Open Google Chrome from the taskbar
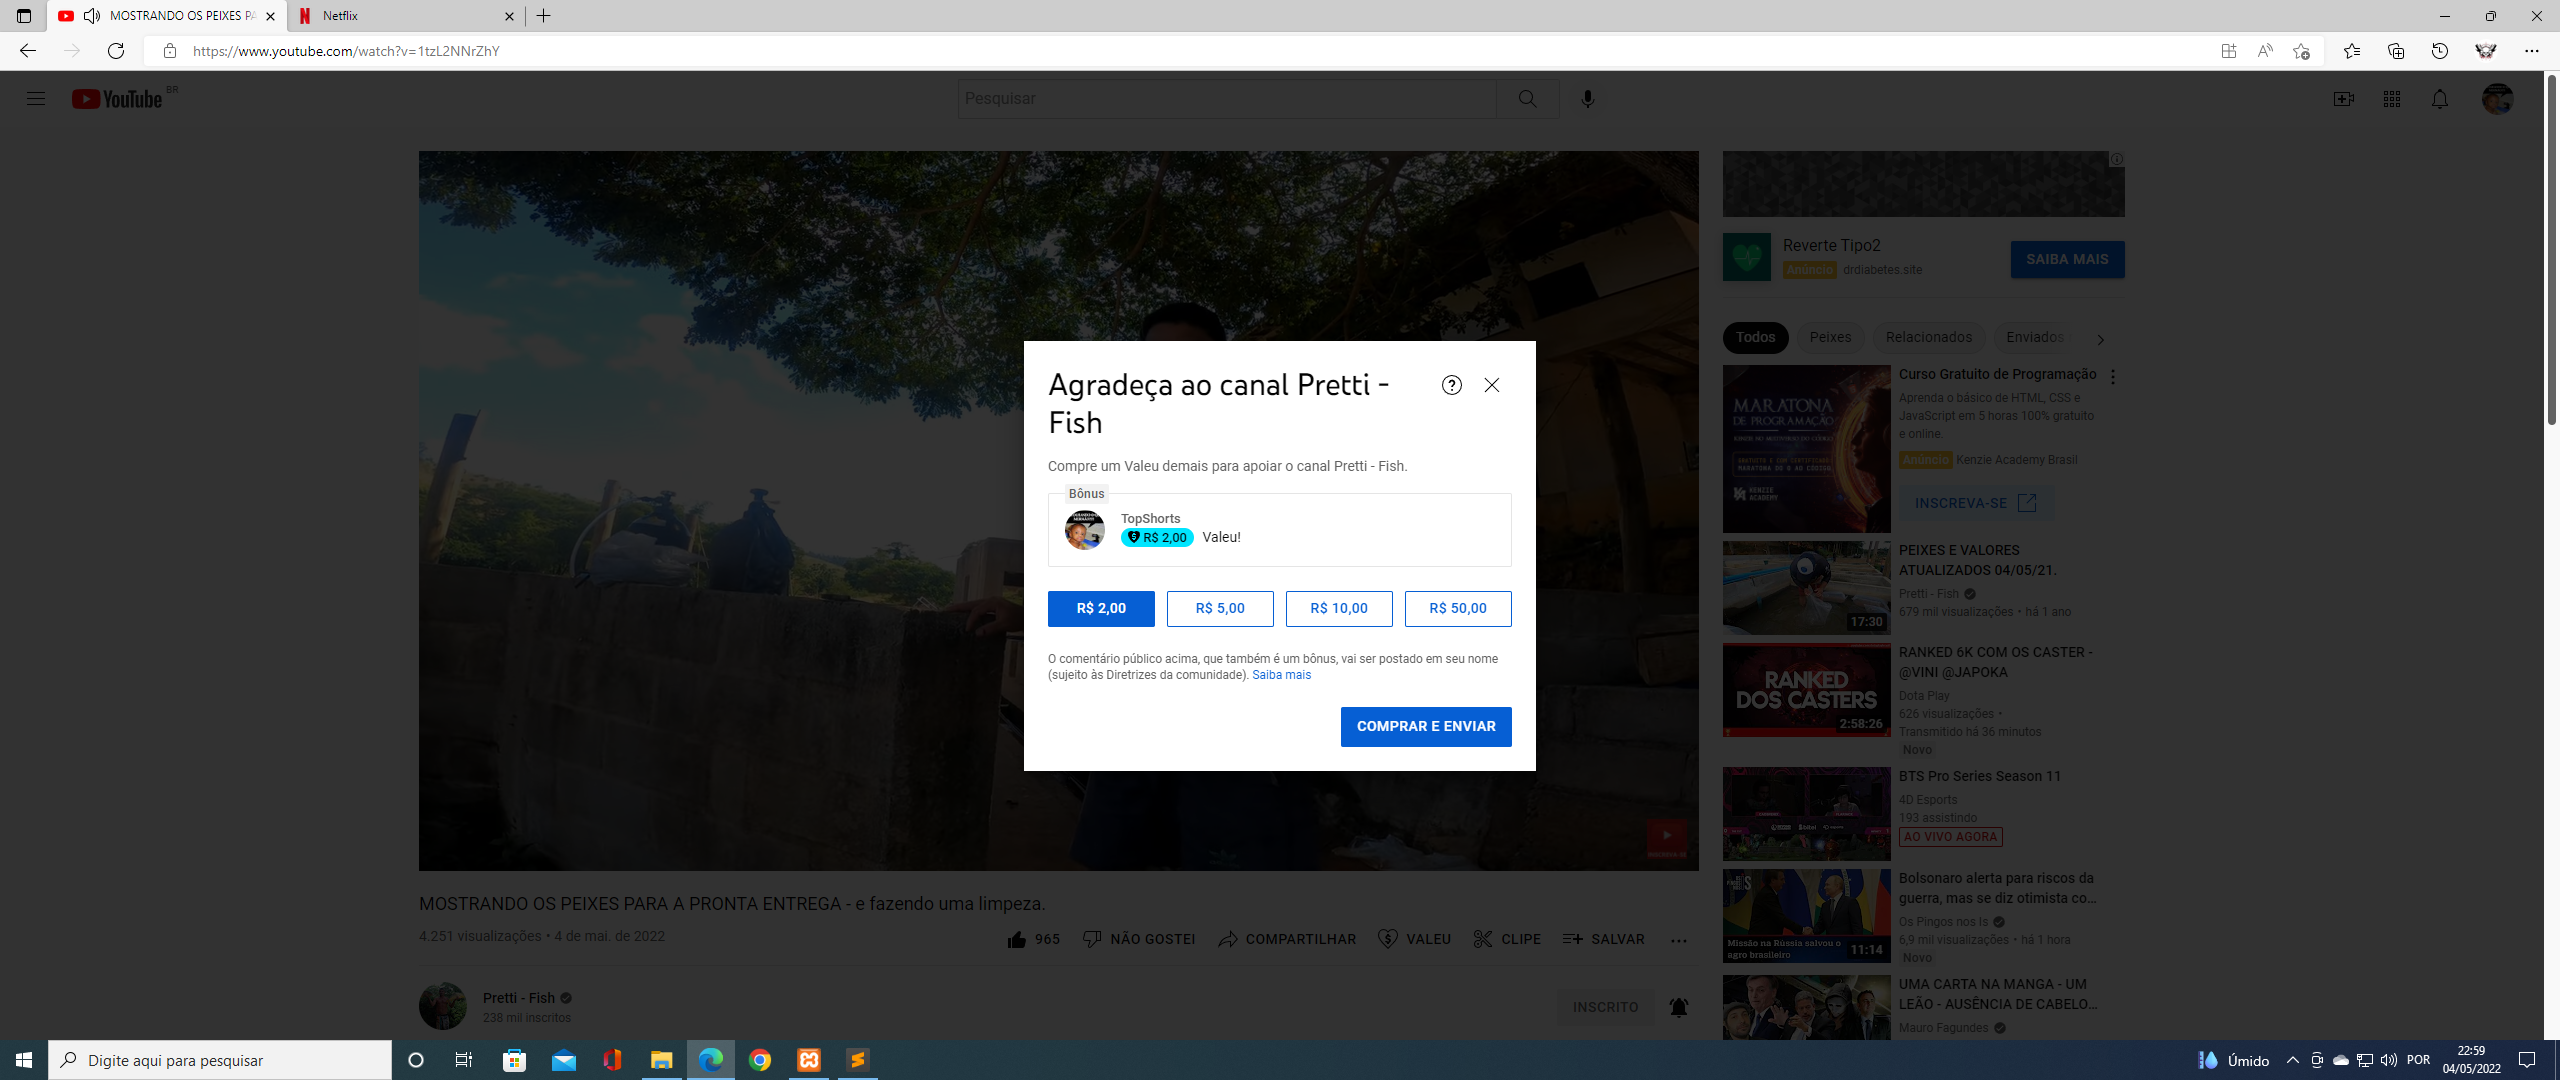 pyautogui.click(x=760, y=1060)
